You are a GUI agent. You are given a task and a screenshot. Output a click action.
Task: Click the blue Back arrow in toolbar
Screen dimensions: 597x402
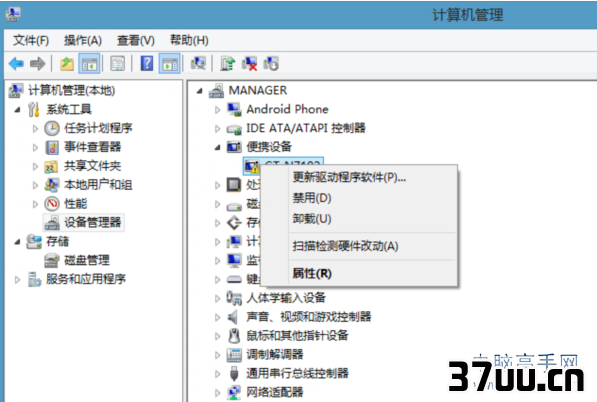[x=16, y=64]
